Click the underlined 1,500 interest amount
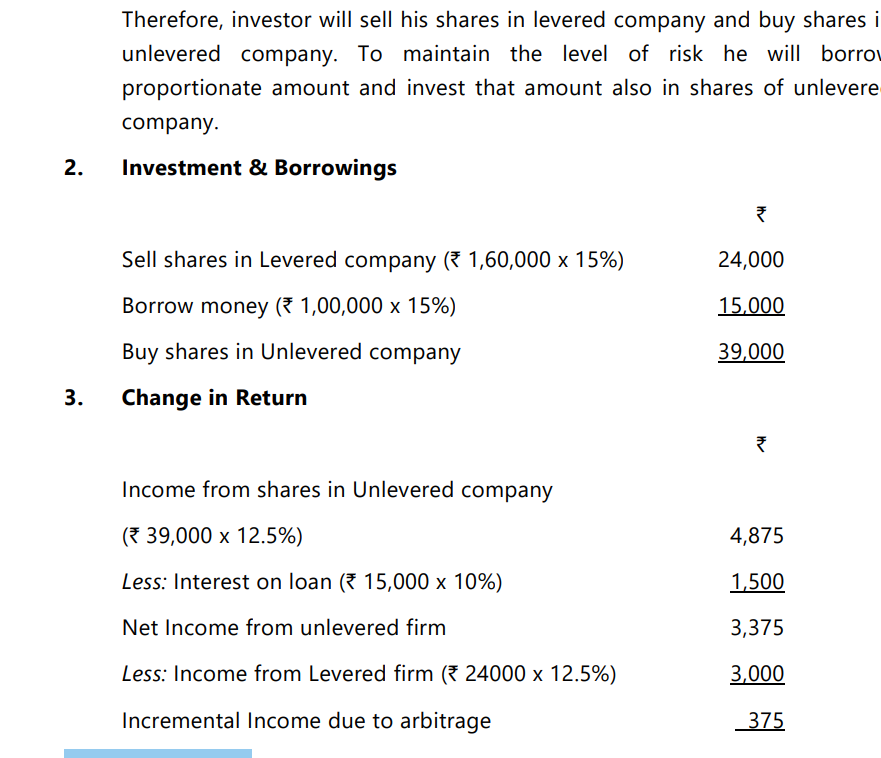Screen dimensions: 881x758 pyautogui.click(x=757, y=582)
